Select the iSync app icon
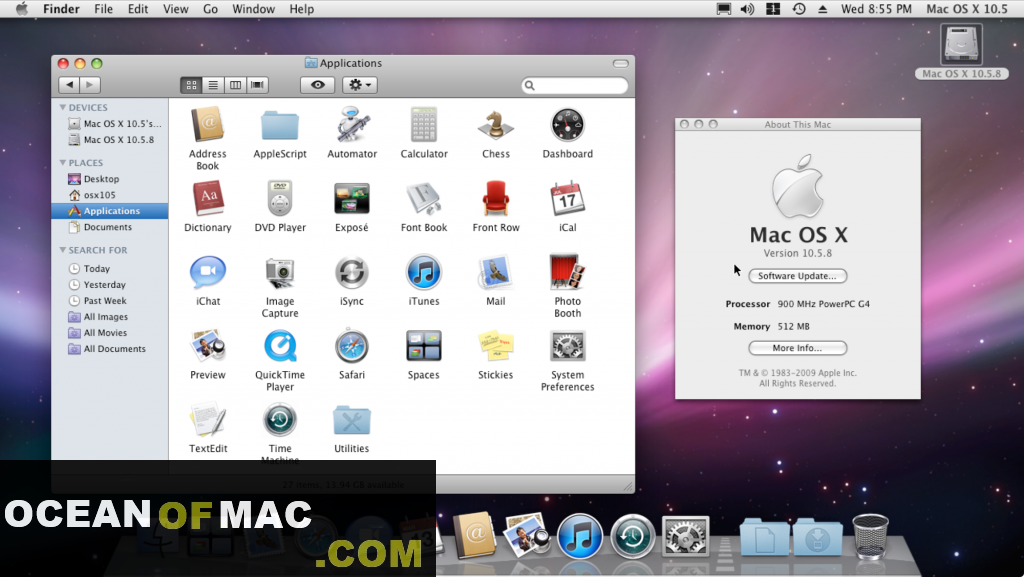1024x577 pixels. click(352, 272)
